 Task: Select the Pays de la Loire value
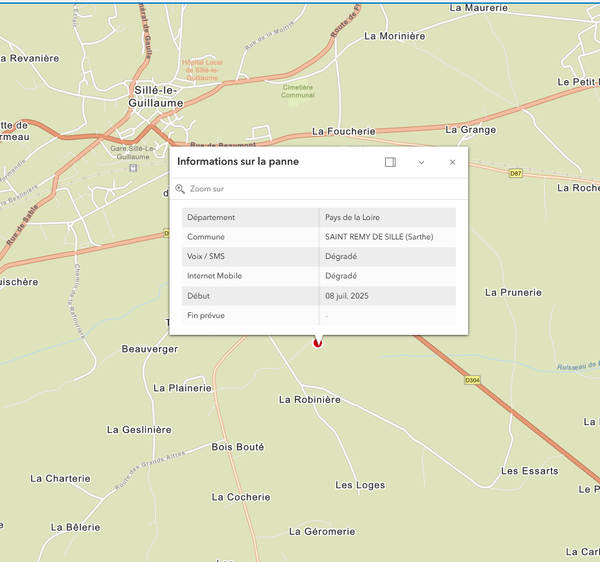pyautogui.click(x=352, y=217)
